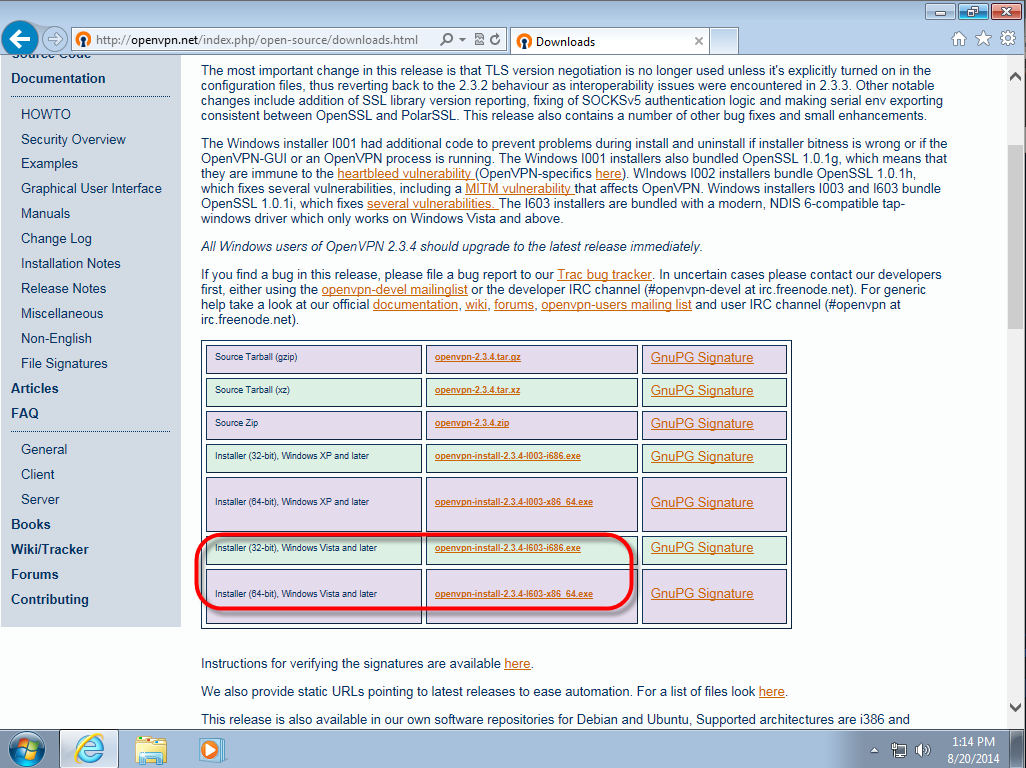Click the browser Forward arrow button
The width and height of the screenshot is (1026, 768).
pos(55,39)
